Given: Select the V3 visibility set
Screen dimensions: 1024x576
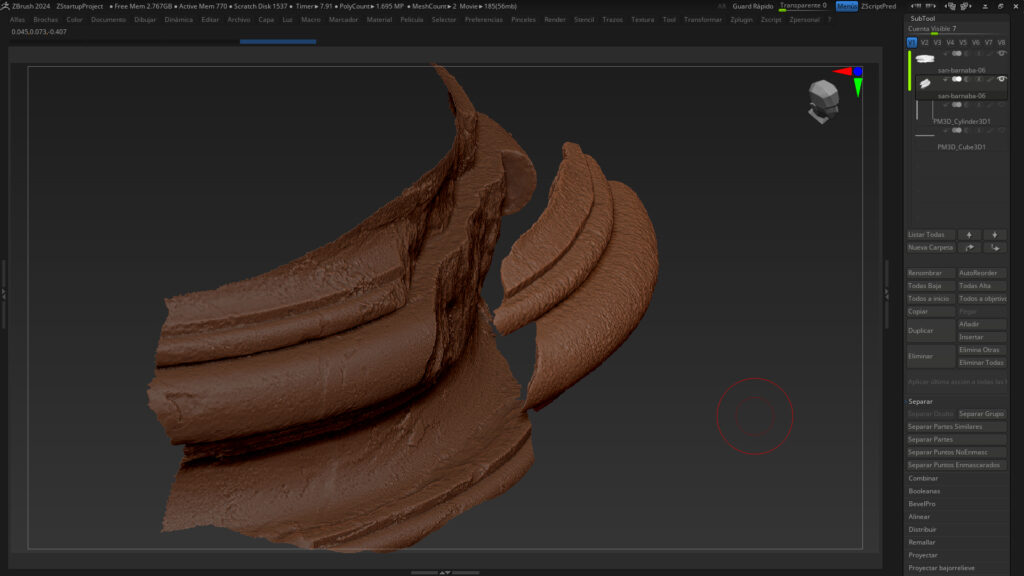Looking at the screenshot, I should (937, 42).
